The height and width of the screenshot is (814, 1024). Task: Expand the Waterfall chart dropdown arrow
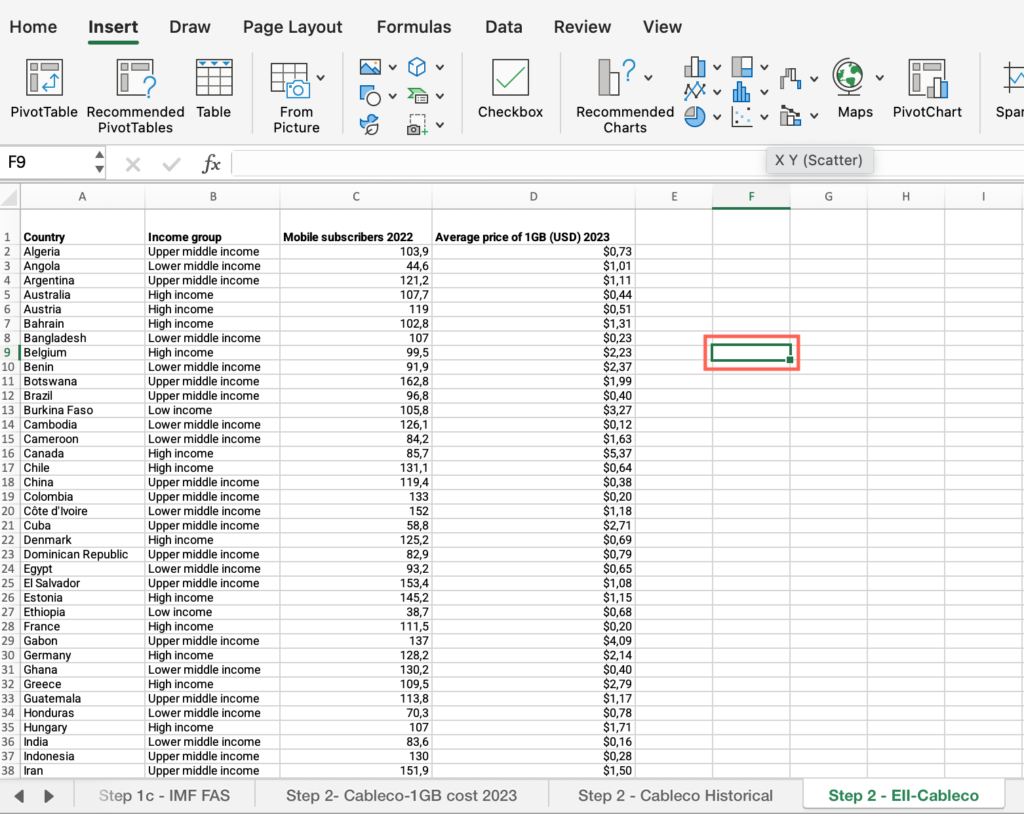pyautogui.click(x=814, y=79)
